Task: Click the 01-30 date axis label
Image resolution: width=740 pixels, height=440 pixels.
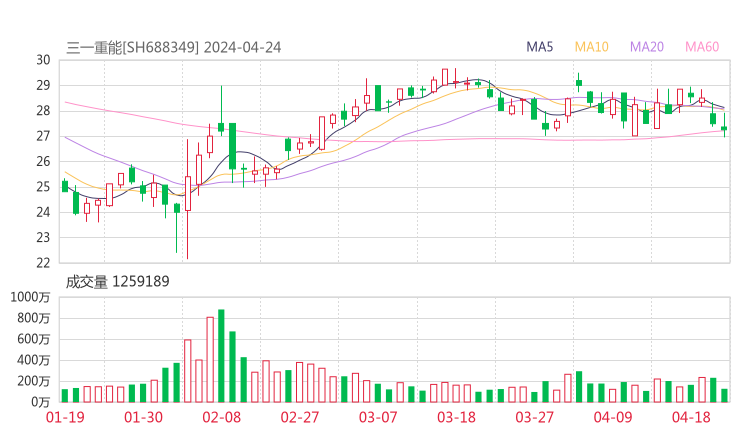Action: pyautogui.click(x=143, y=417)
